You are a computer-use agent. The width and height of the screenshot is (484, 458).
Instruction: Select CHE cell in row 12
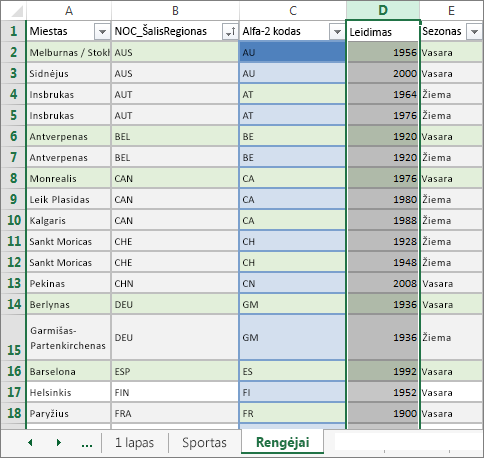pos(175,262)
